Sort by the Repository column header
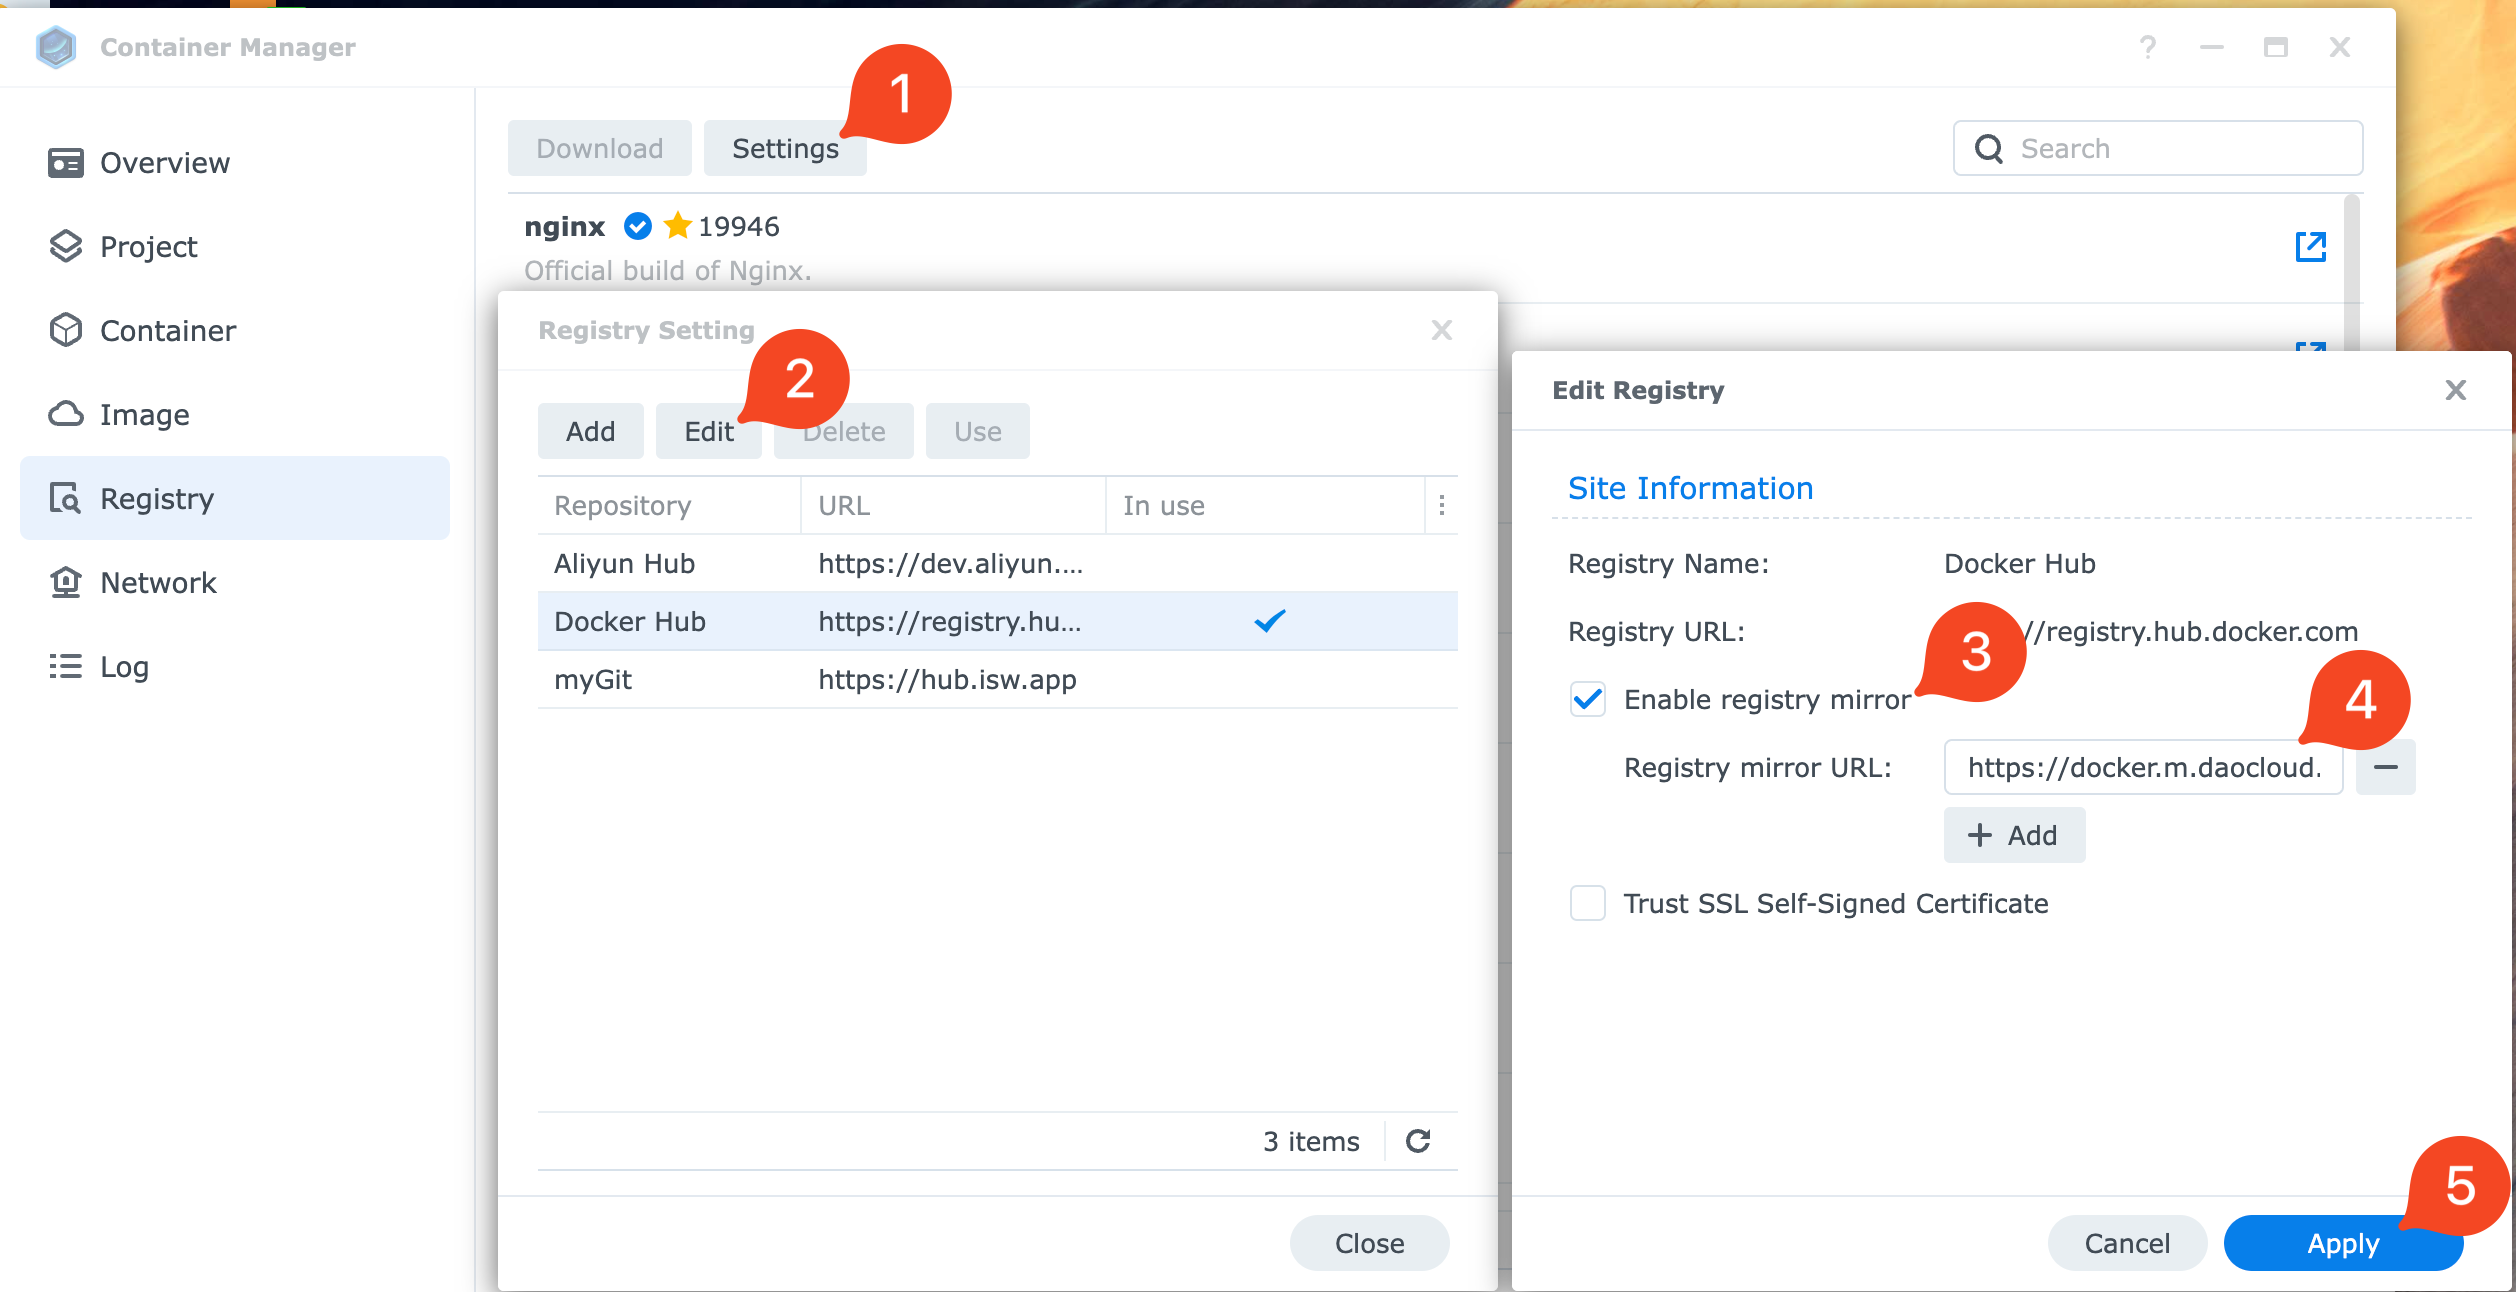 [x=669, y=506]
